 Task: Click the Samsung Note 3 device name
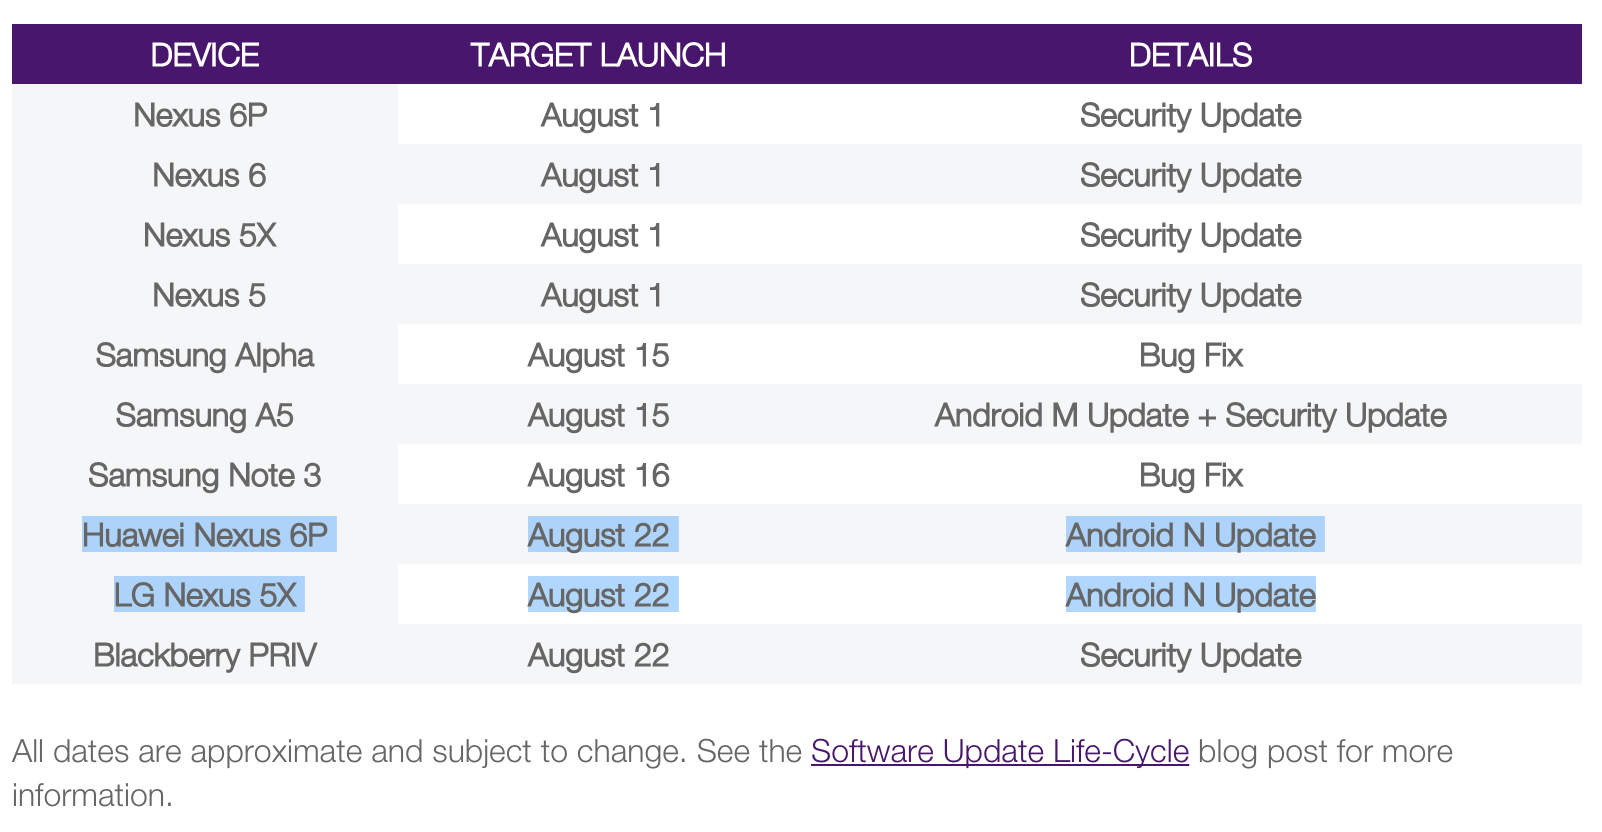point(205,476)
